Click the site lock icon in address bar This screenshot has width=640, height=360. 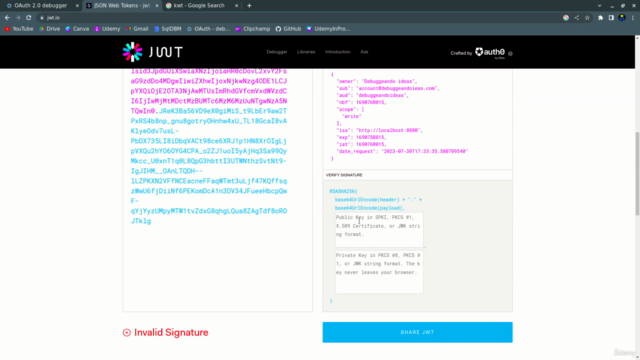[42, 18]
